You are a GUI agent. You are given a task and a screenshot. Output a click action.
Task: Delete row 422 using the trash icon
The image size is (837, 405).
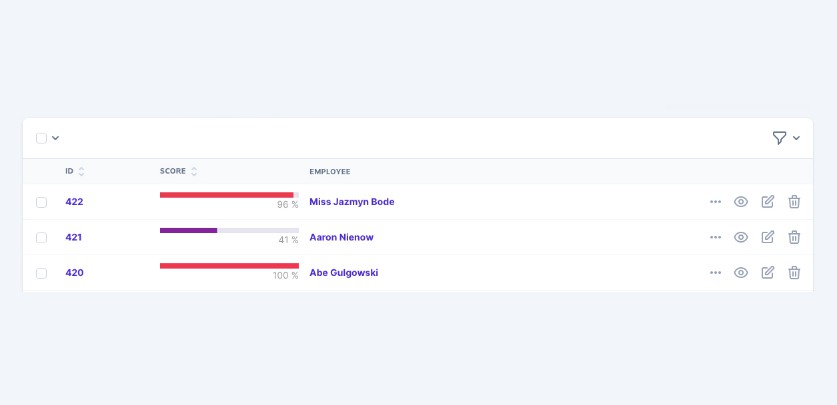(x=794, y=202)
